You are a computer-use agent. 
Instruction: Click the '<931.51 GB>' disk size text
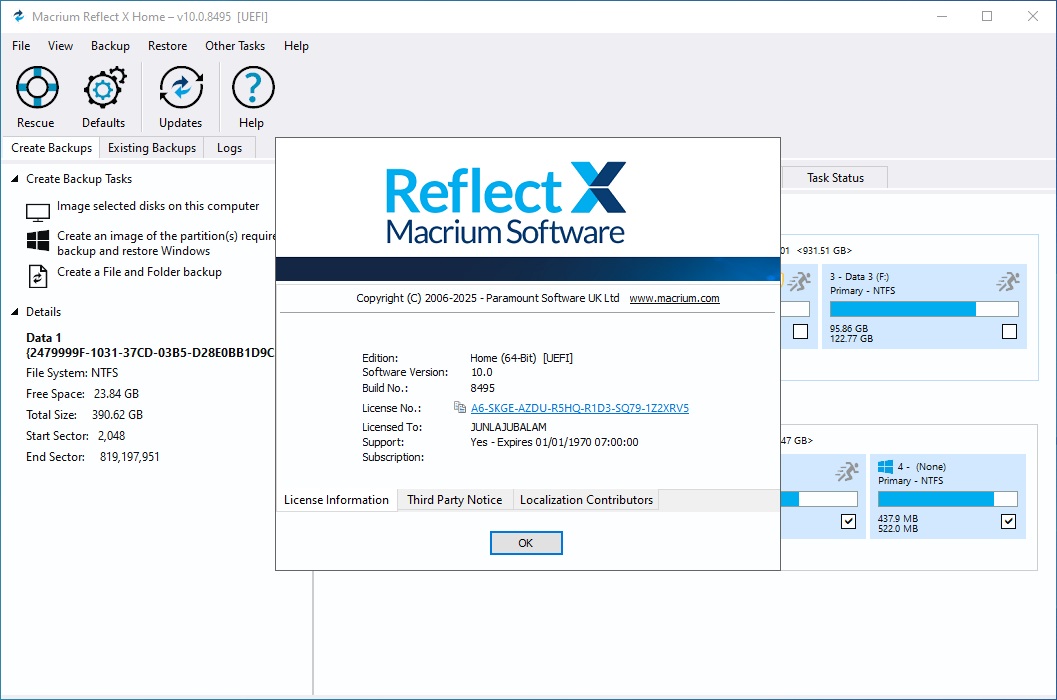click(824, 250)
